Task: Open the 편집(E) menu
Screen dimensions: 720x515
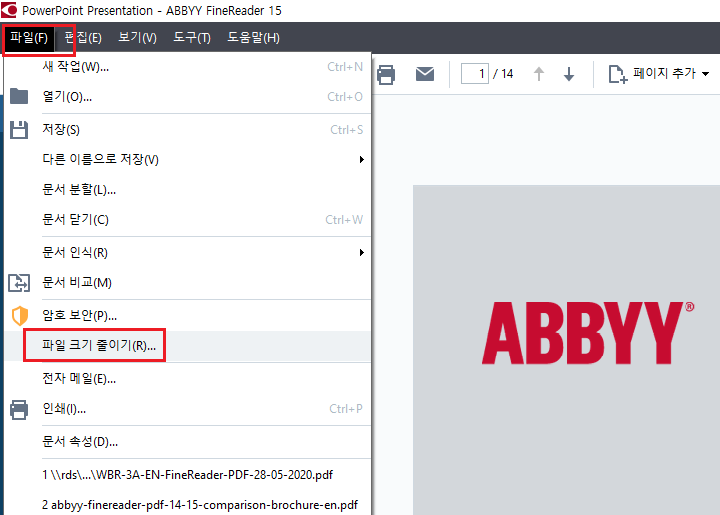Action: pyautogui.click(x=83, y=38)
